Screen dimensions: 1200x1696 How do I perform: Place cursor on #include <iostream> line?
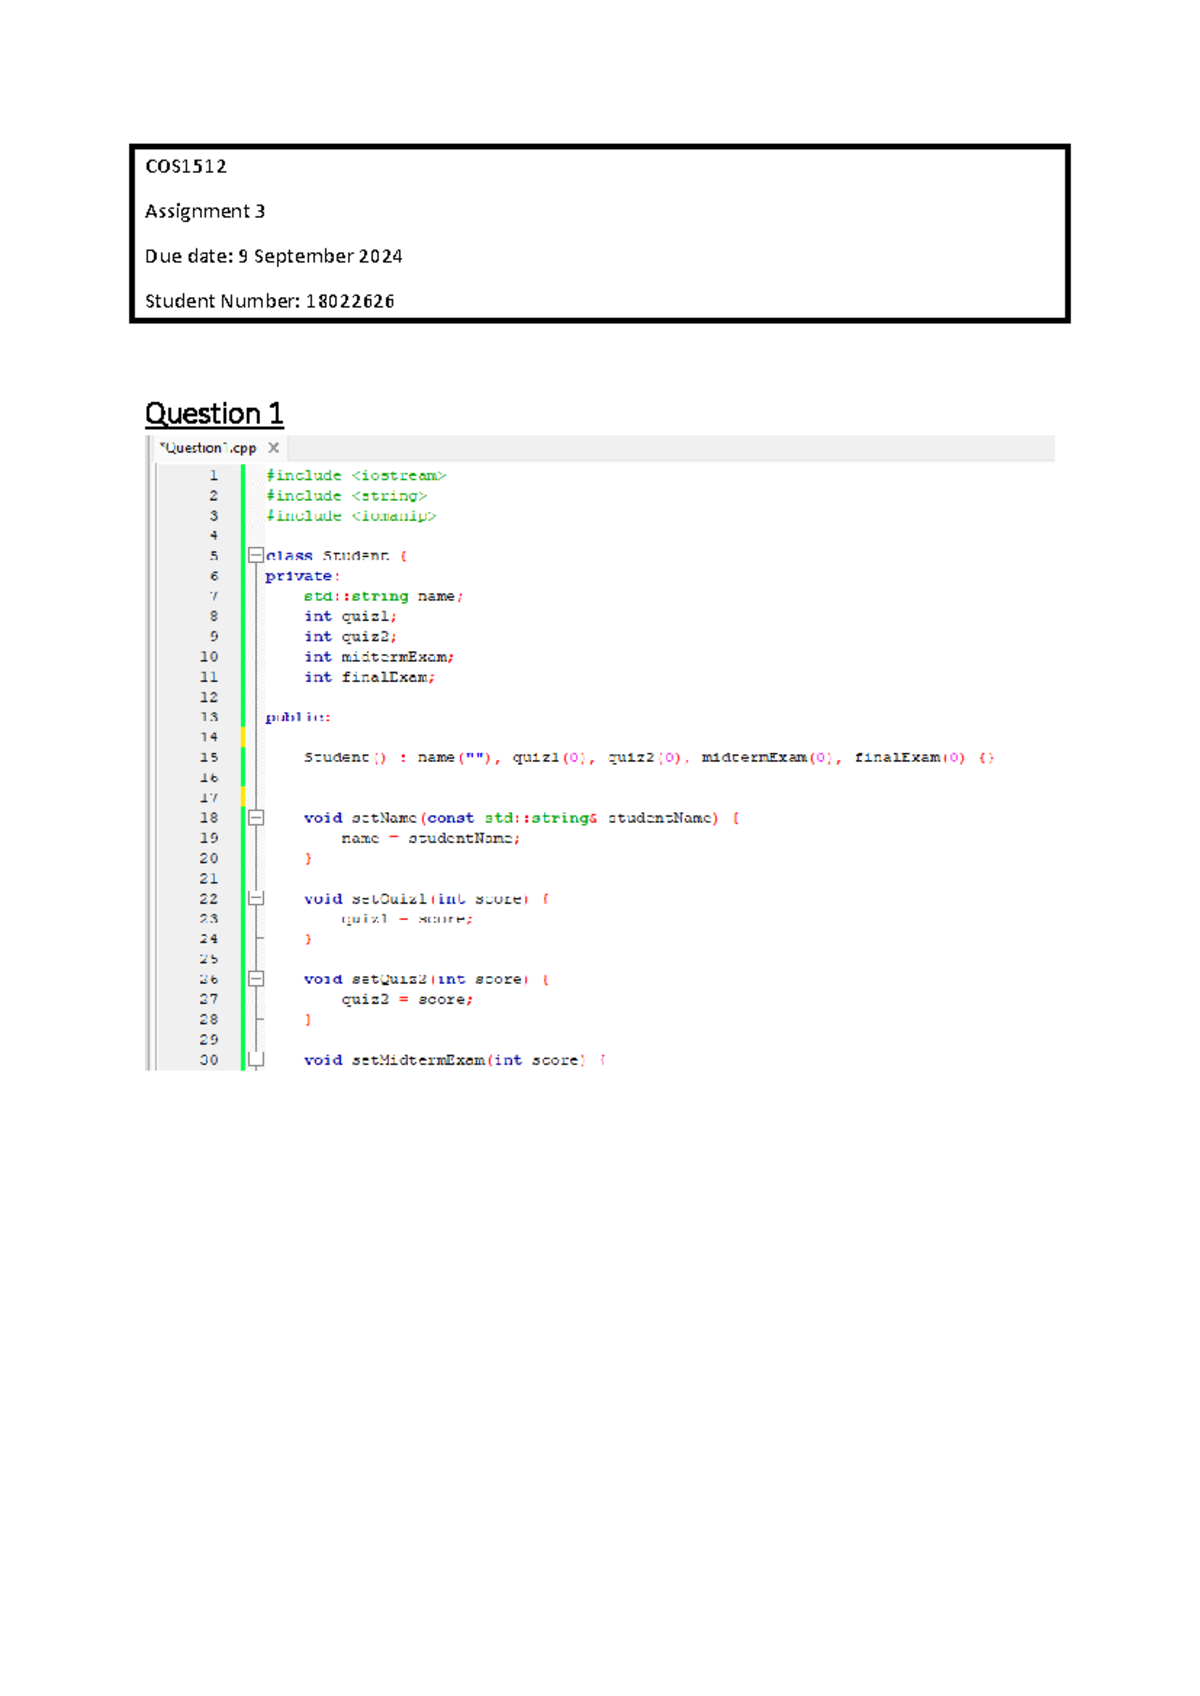pyautogui.click(x=355, y=476)
